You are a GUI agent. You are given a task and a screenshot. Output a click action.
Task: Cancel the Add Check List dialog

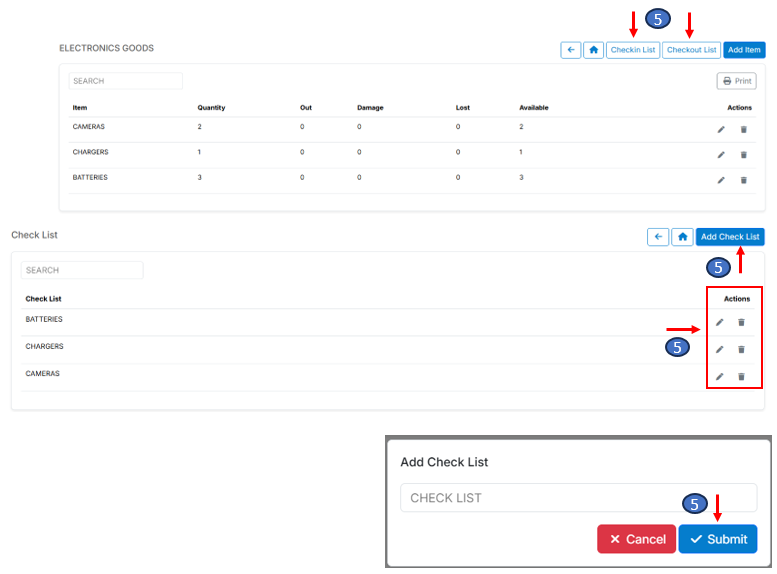637,539
